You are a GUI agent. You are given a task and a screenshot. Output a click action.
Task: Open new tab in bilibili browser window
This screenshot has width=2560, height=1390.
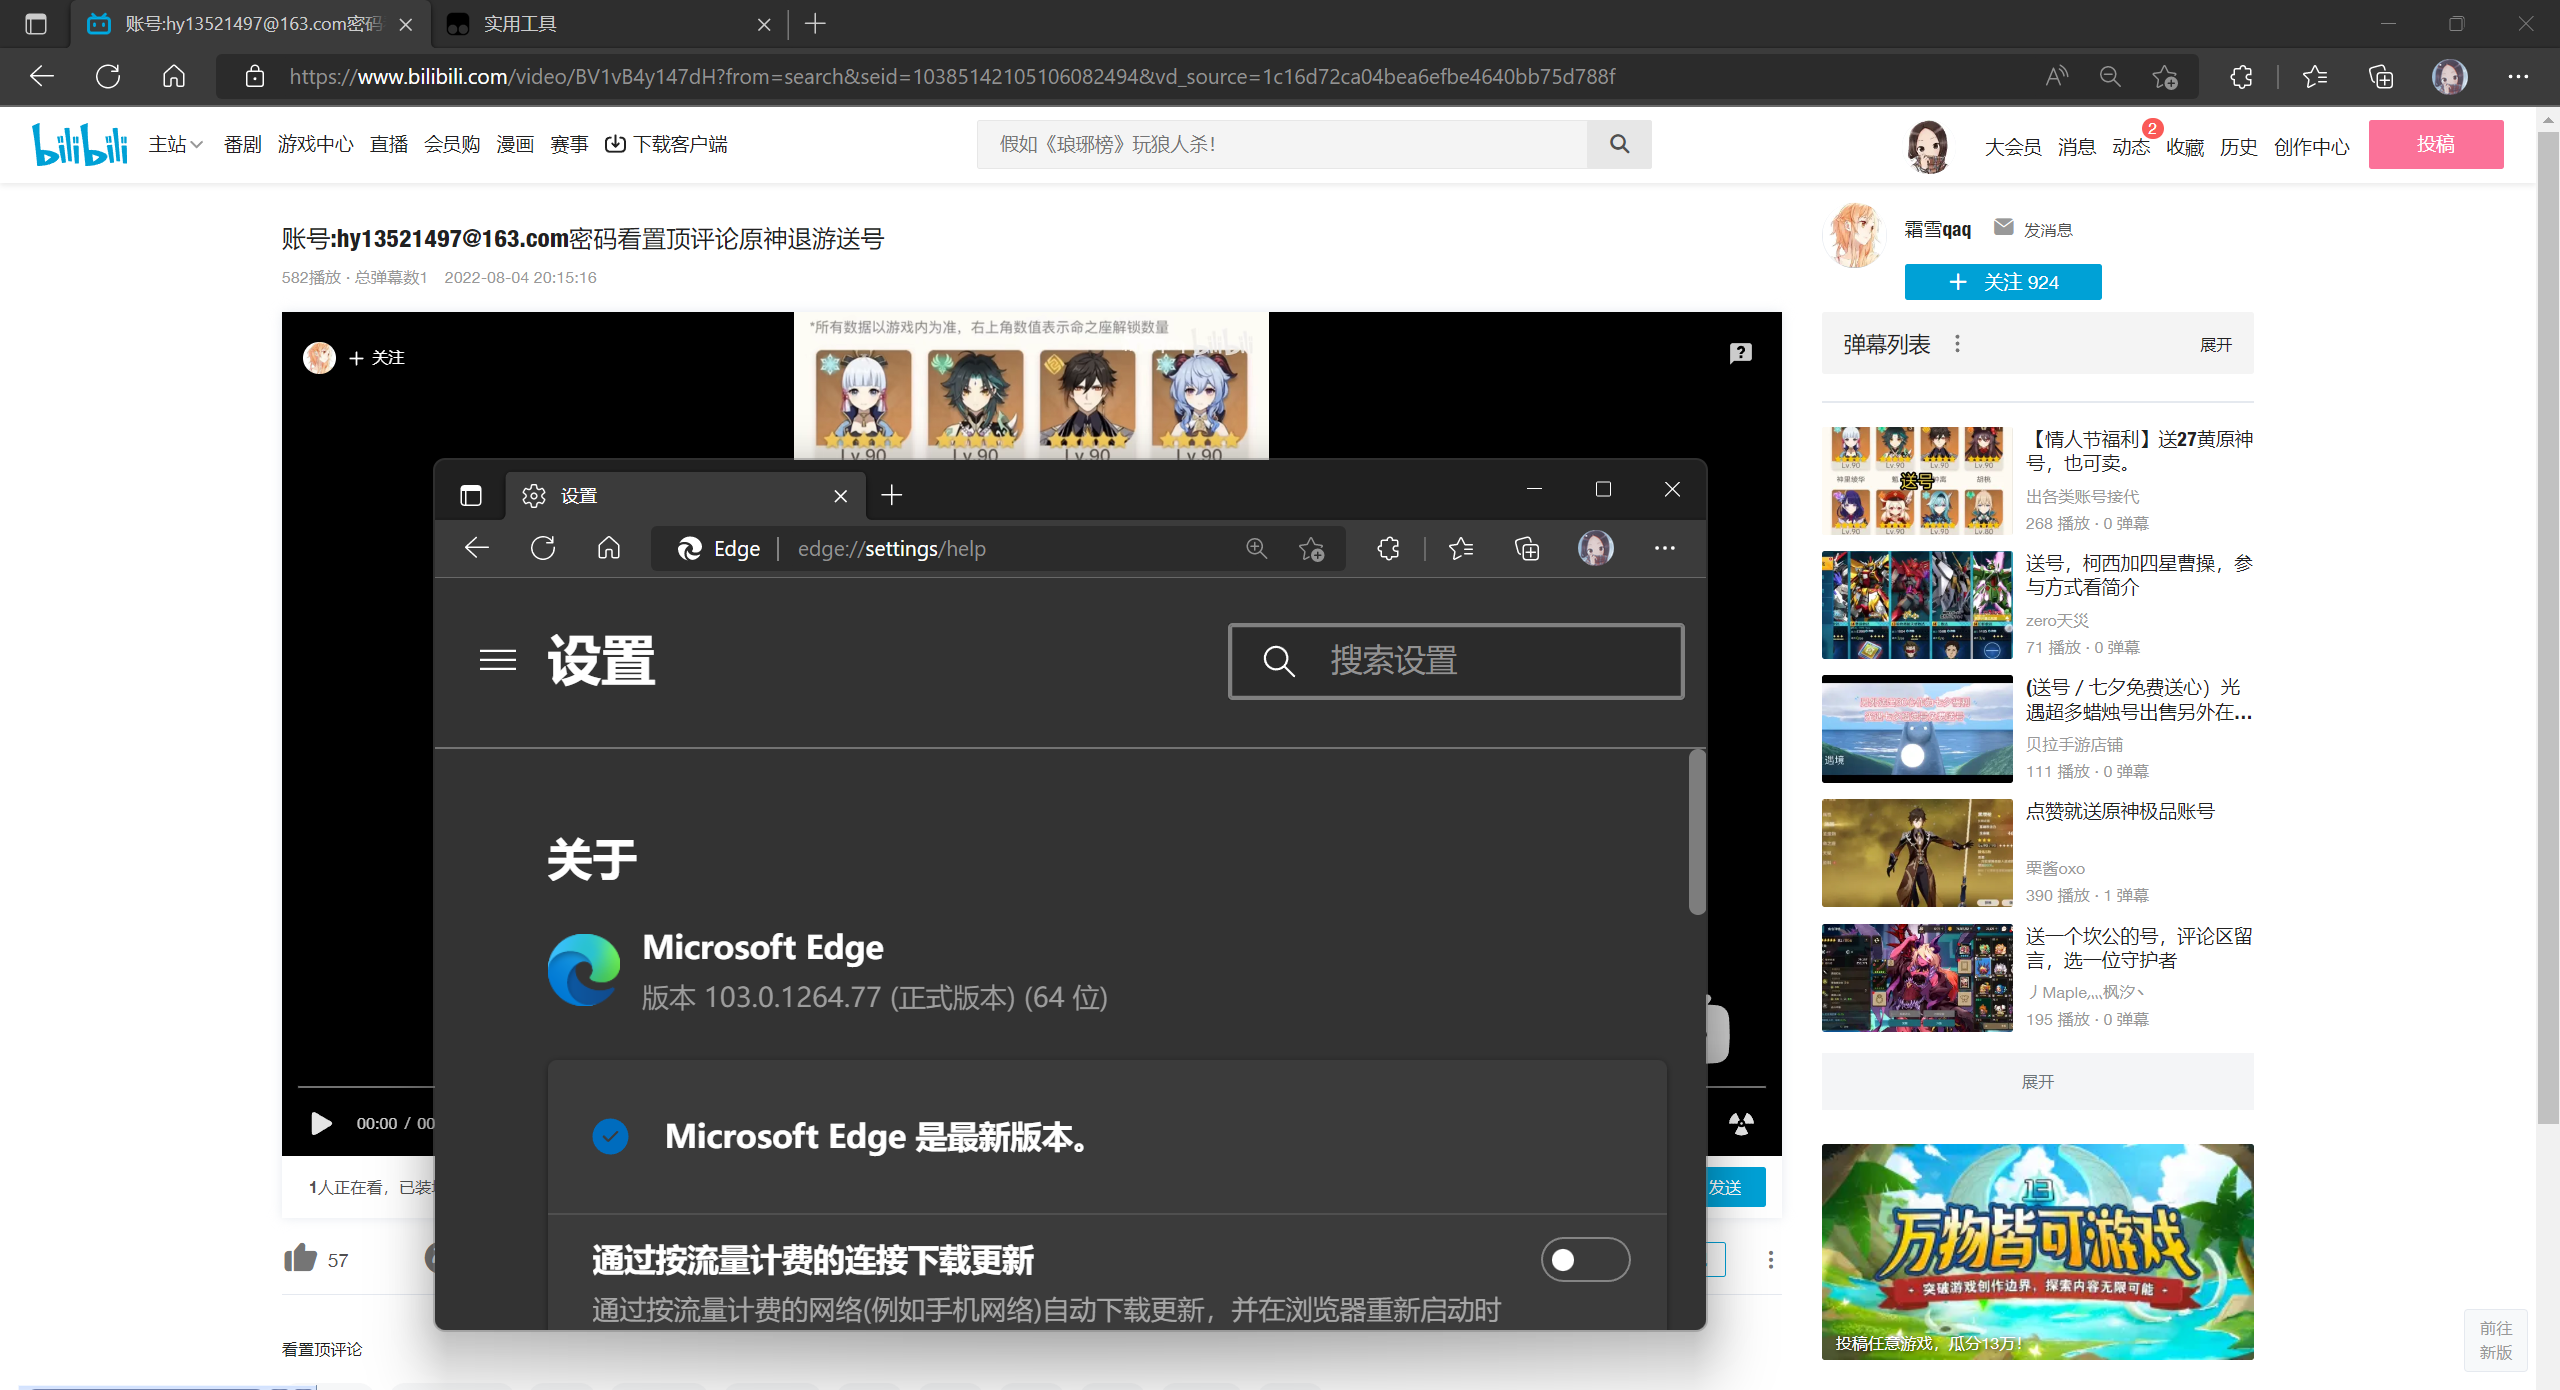coord(815,24)
